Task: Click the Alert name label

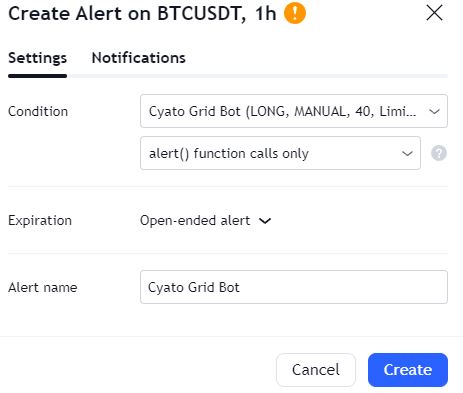Action: pyautogui.click(x=43, y=287)
